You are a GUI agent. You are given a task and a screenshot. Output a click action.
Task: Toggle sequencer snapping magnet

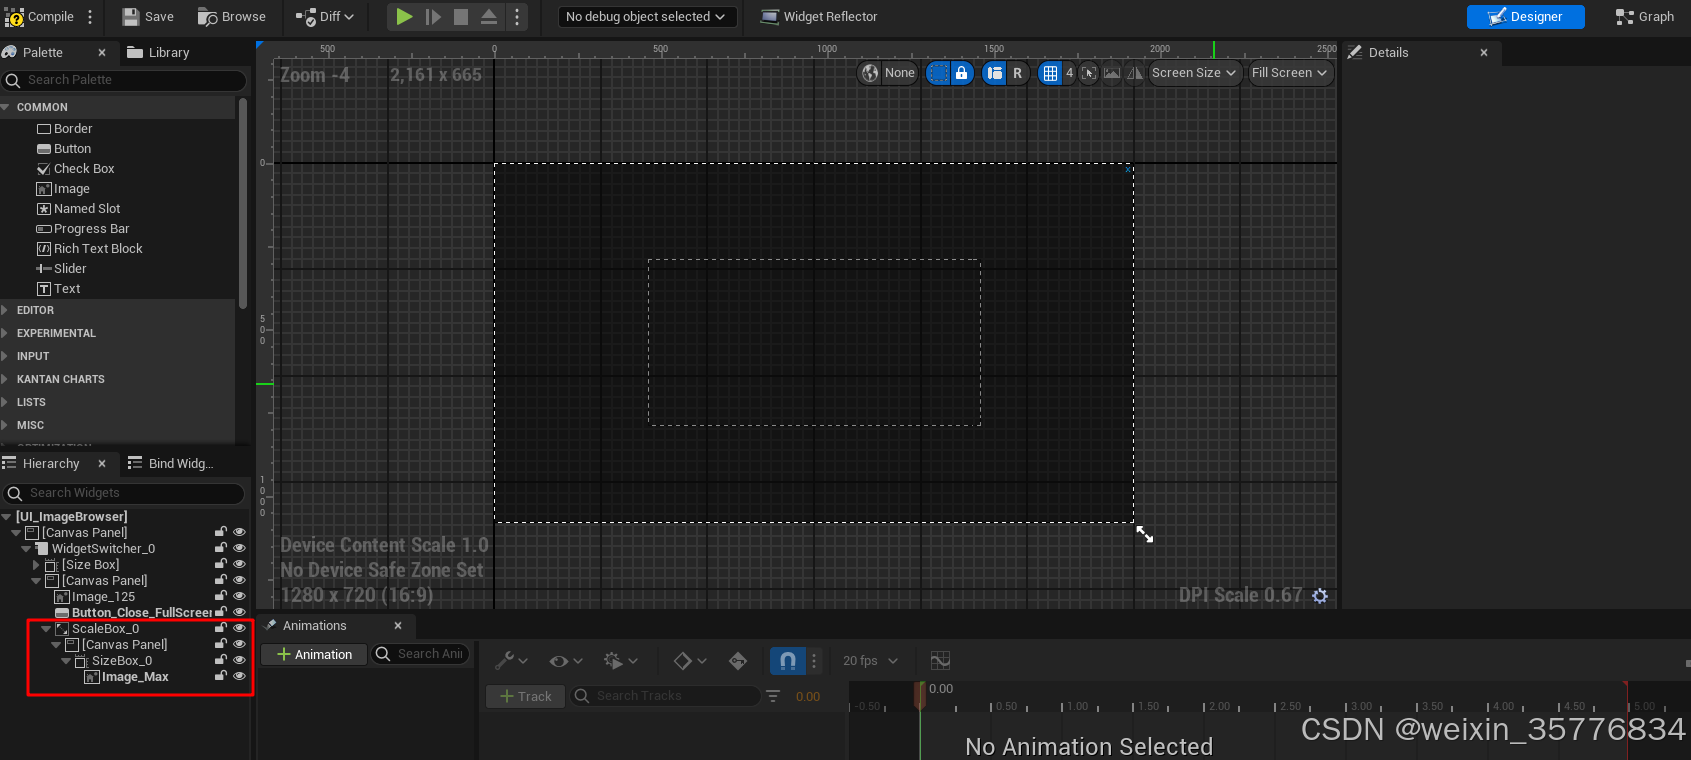click(788, 661)
